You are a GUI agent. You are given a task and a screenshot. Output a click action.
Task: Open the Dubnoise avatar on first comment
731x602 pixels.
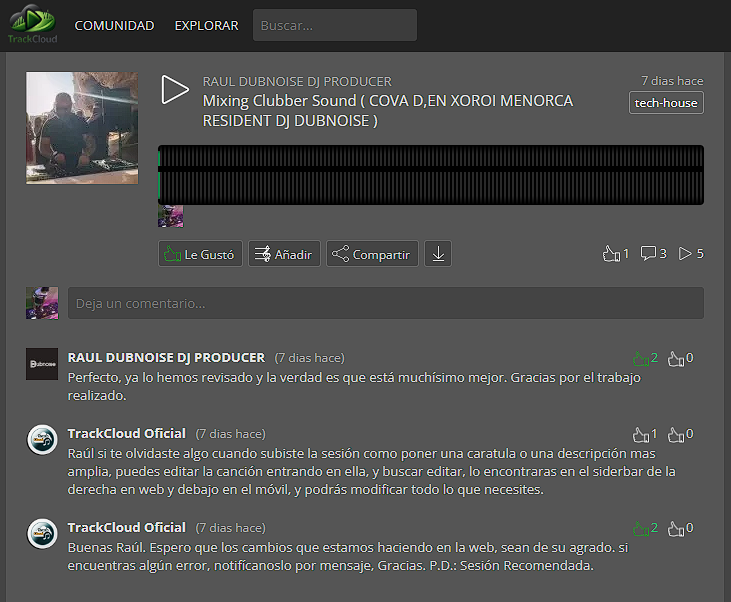tap(42, 364)
